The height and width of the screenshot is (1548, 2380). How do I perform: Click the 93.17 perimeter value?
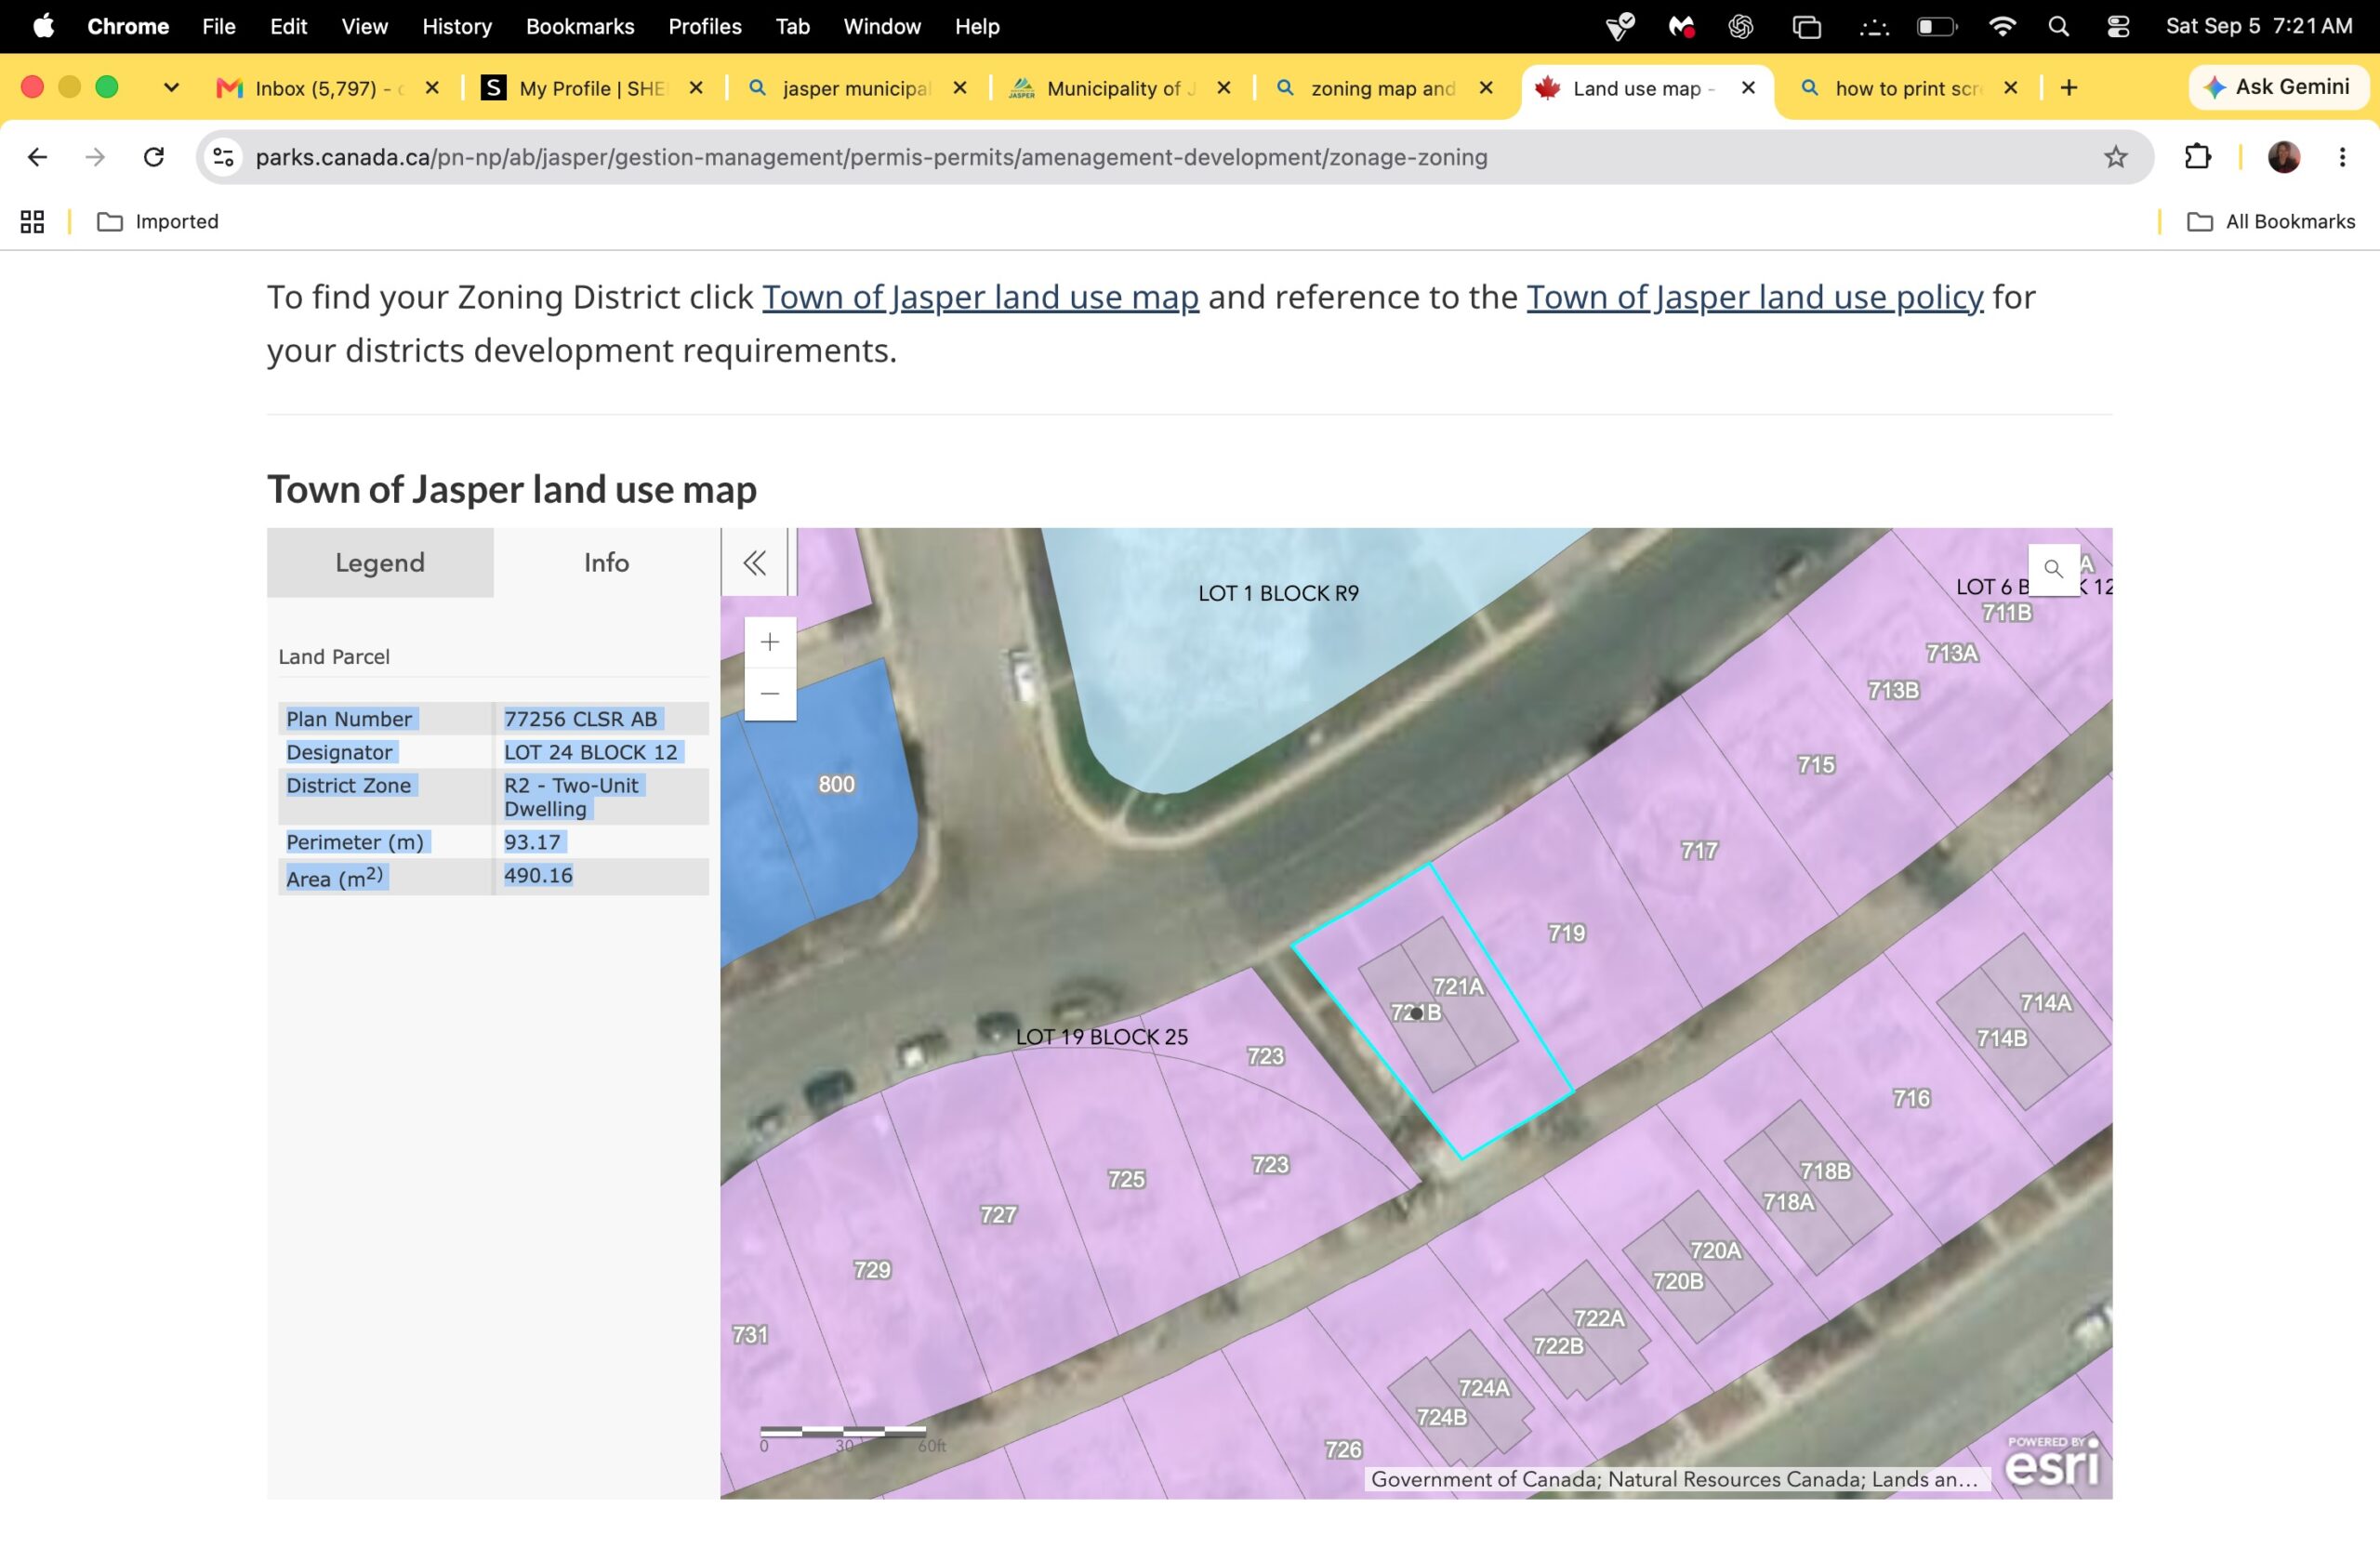point(533,842)
